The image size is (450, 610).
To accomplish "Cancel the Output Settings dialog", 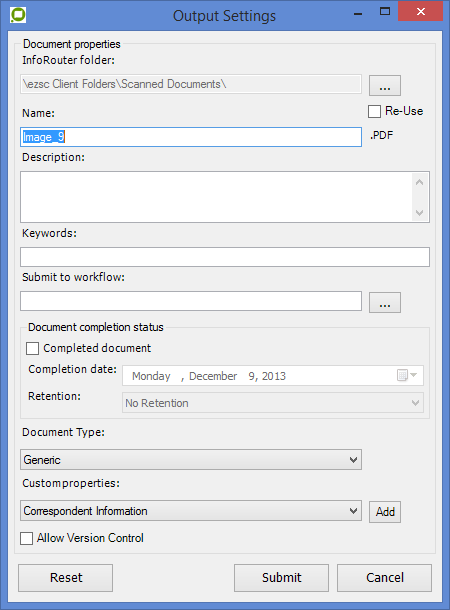I will pyautogui.click(x=384, y=578).
